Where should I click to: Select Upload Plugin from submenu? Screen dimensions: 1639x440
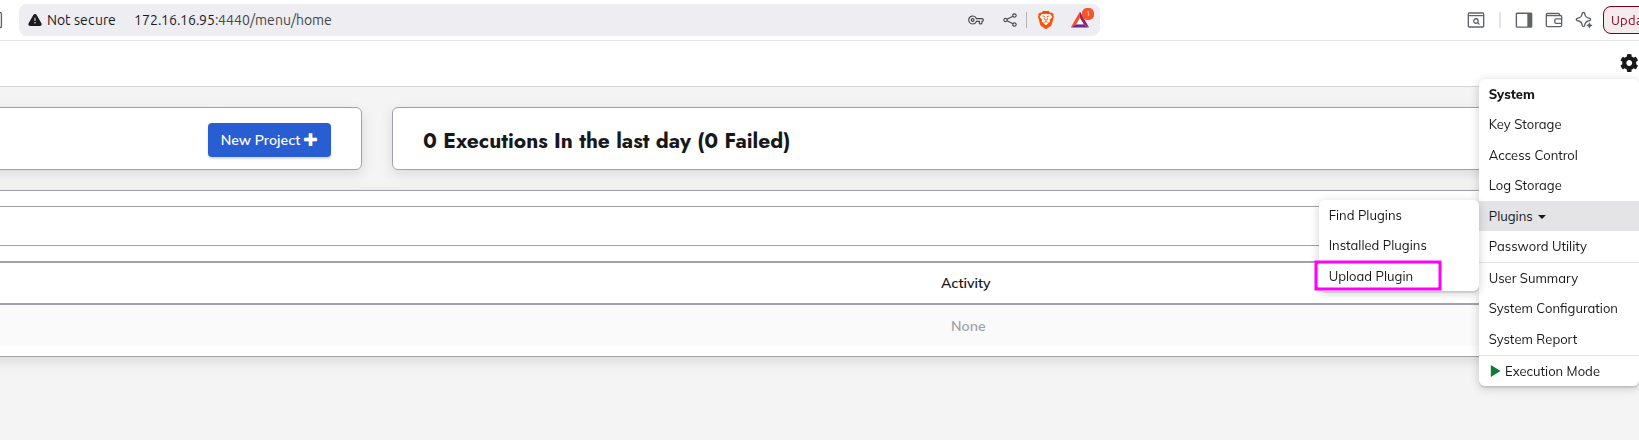[1371, 276]
